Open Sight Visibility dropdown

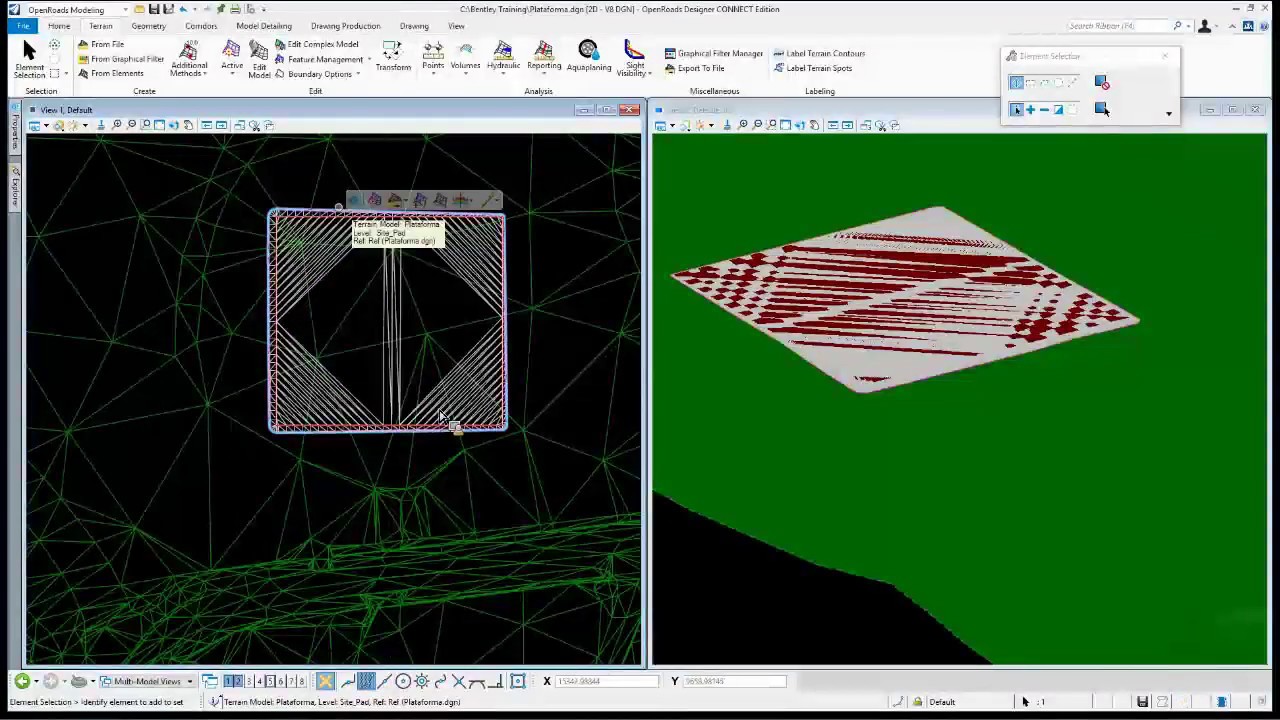(x=634, y=59)
